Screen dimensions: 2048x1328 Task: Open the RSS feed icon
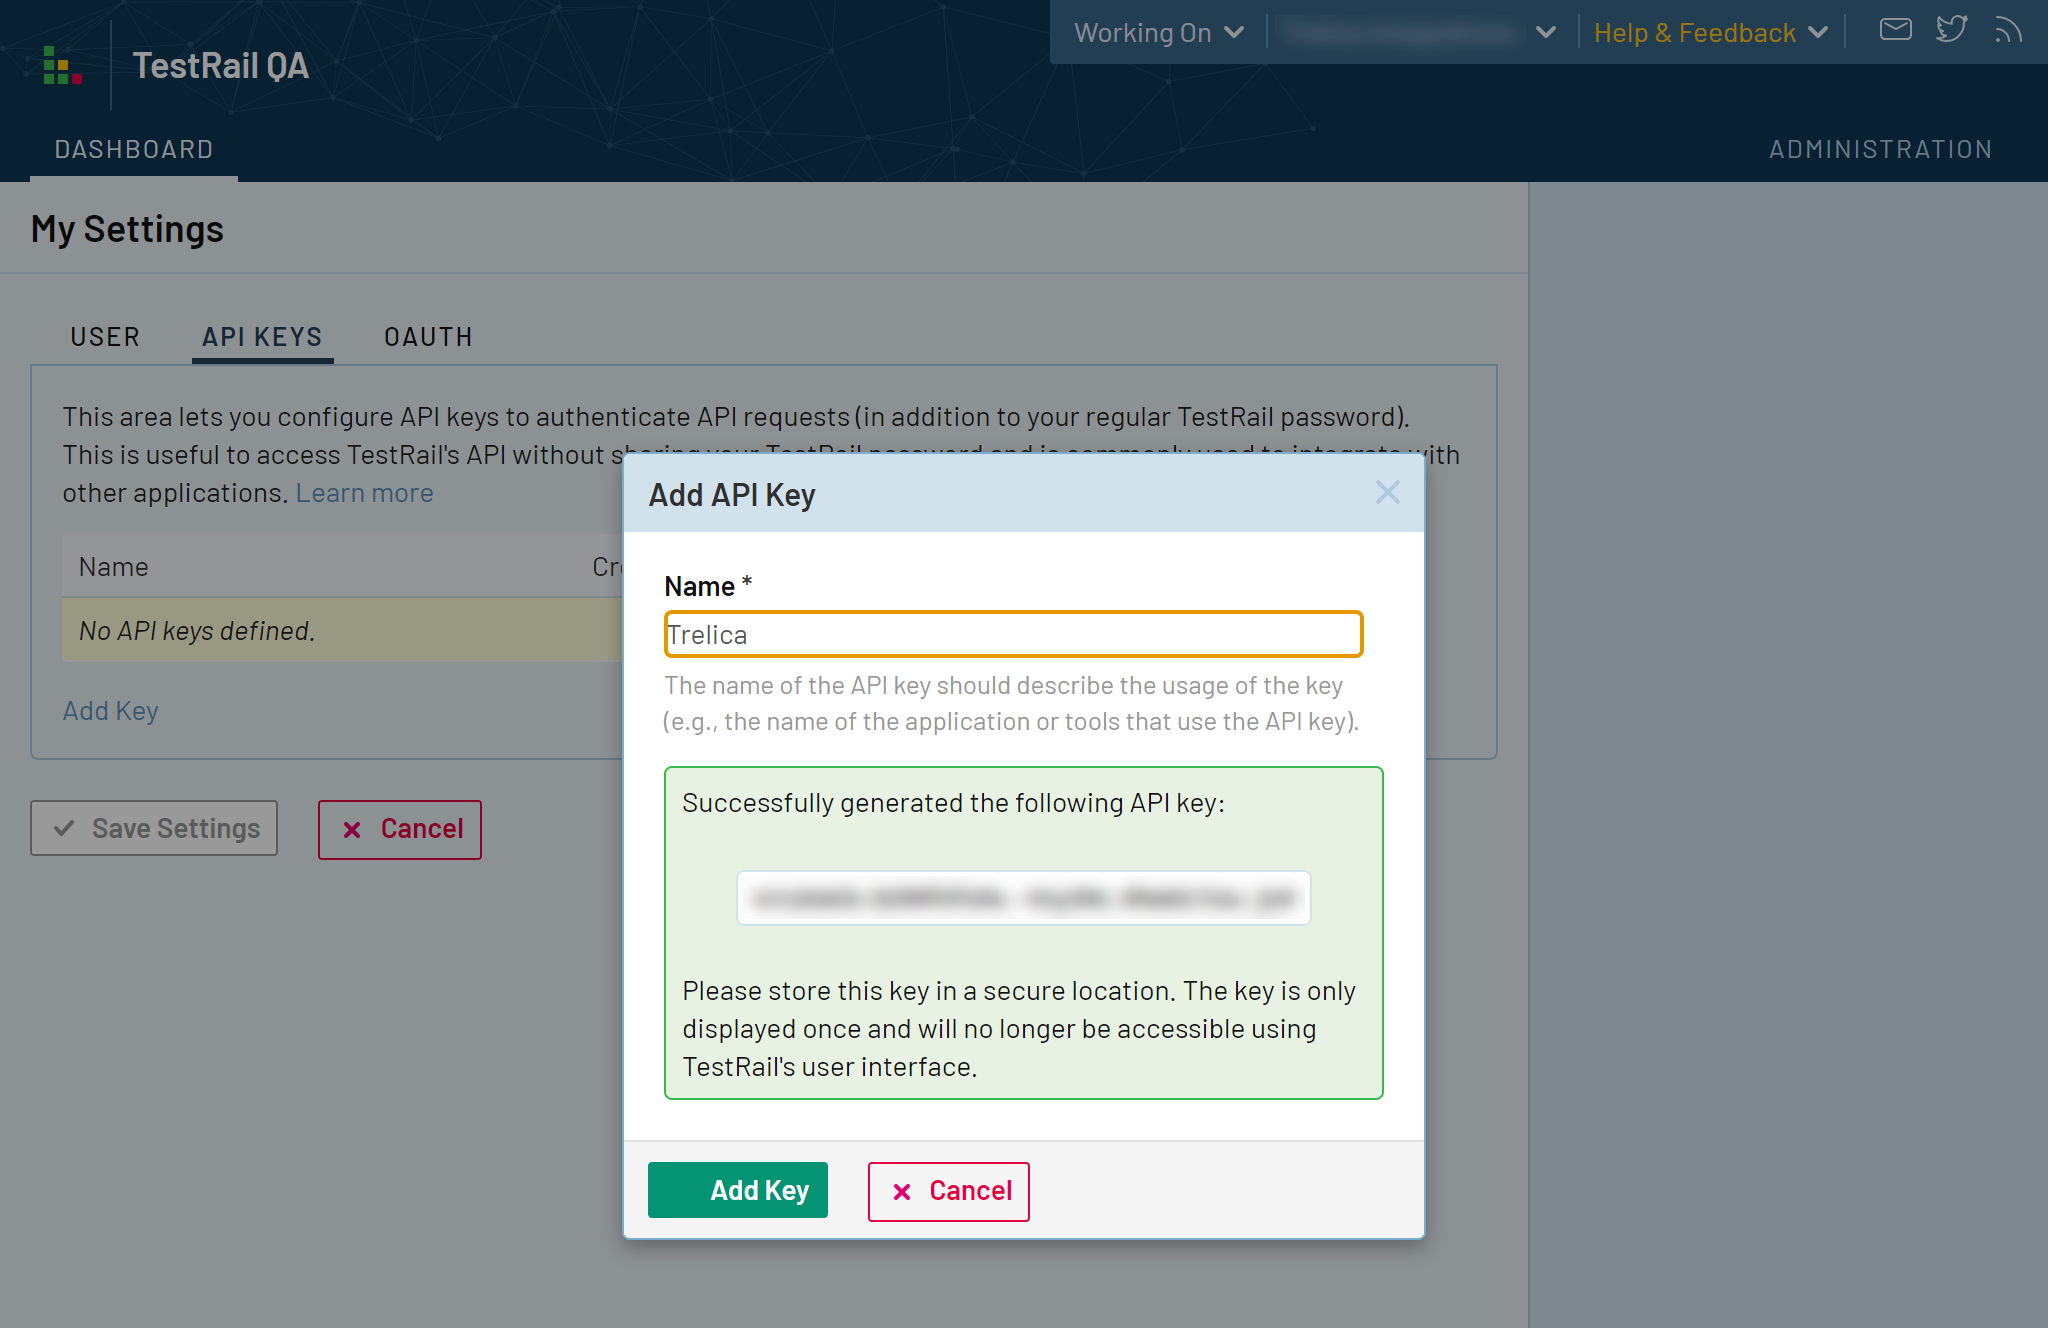click(x=2007, y=30)
